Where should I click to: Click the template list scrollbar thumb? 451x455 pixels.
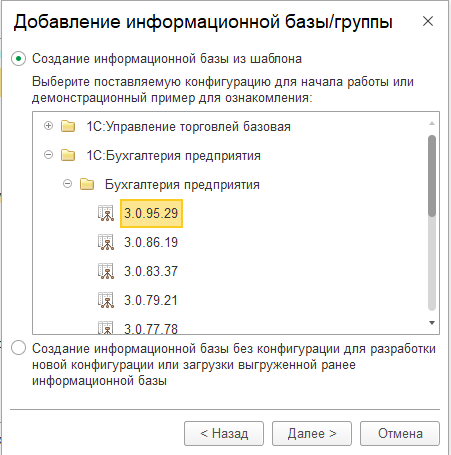(x=432, y=176)
